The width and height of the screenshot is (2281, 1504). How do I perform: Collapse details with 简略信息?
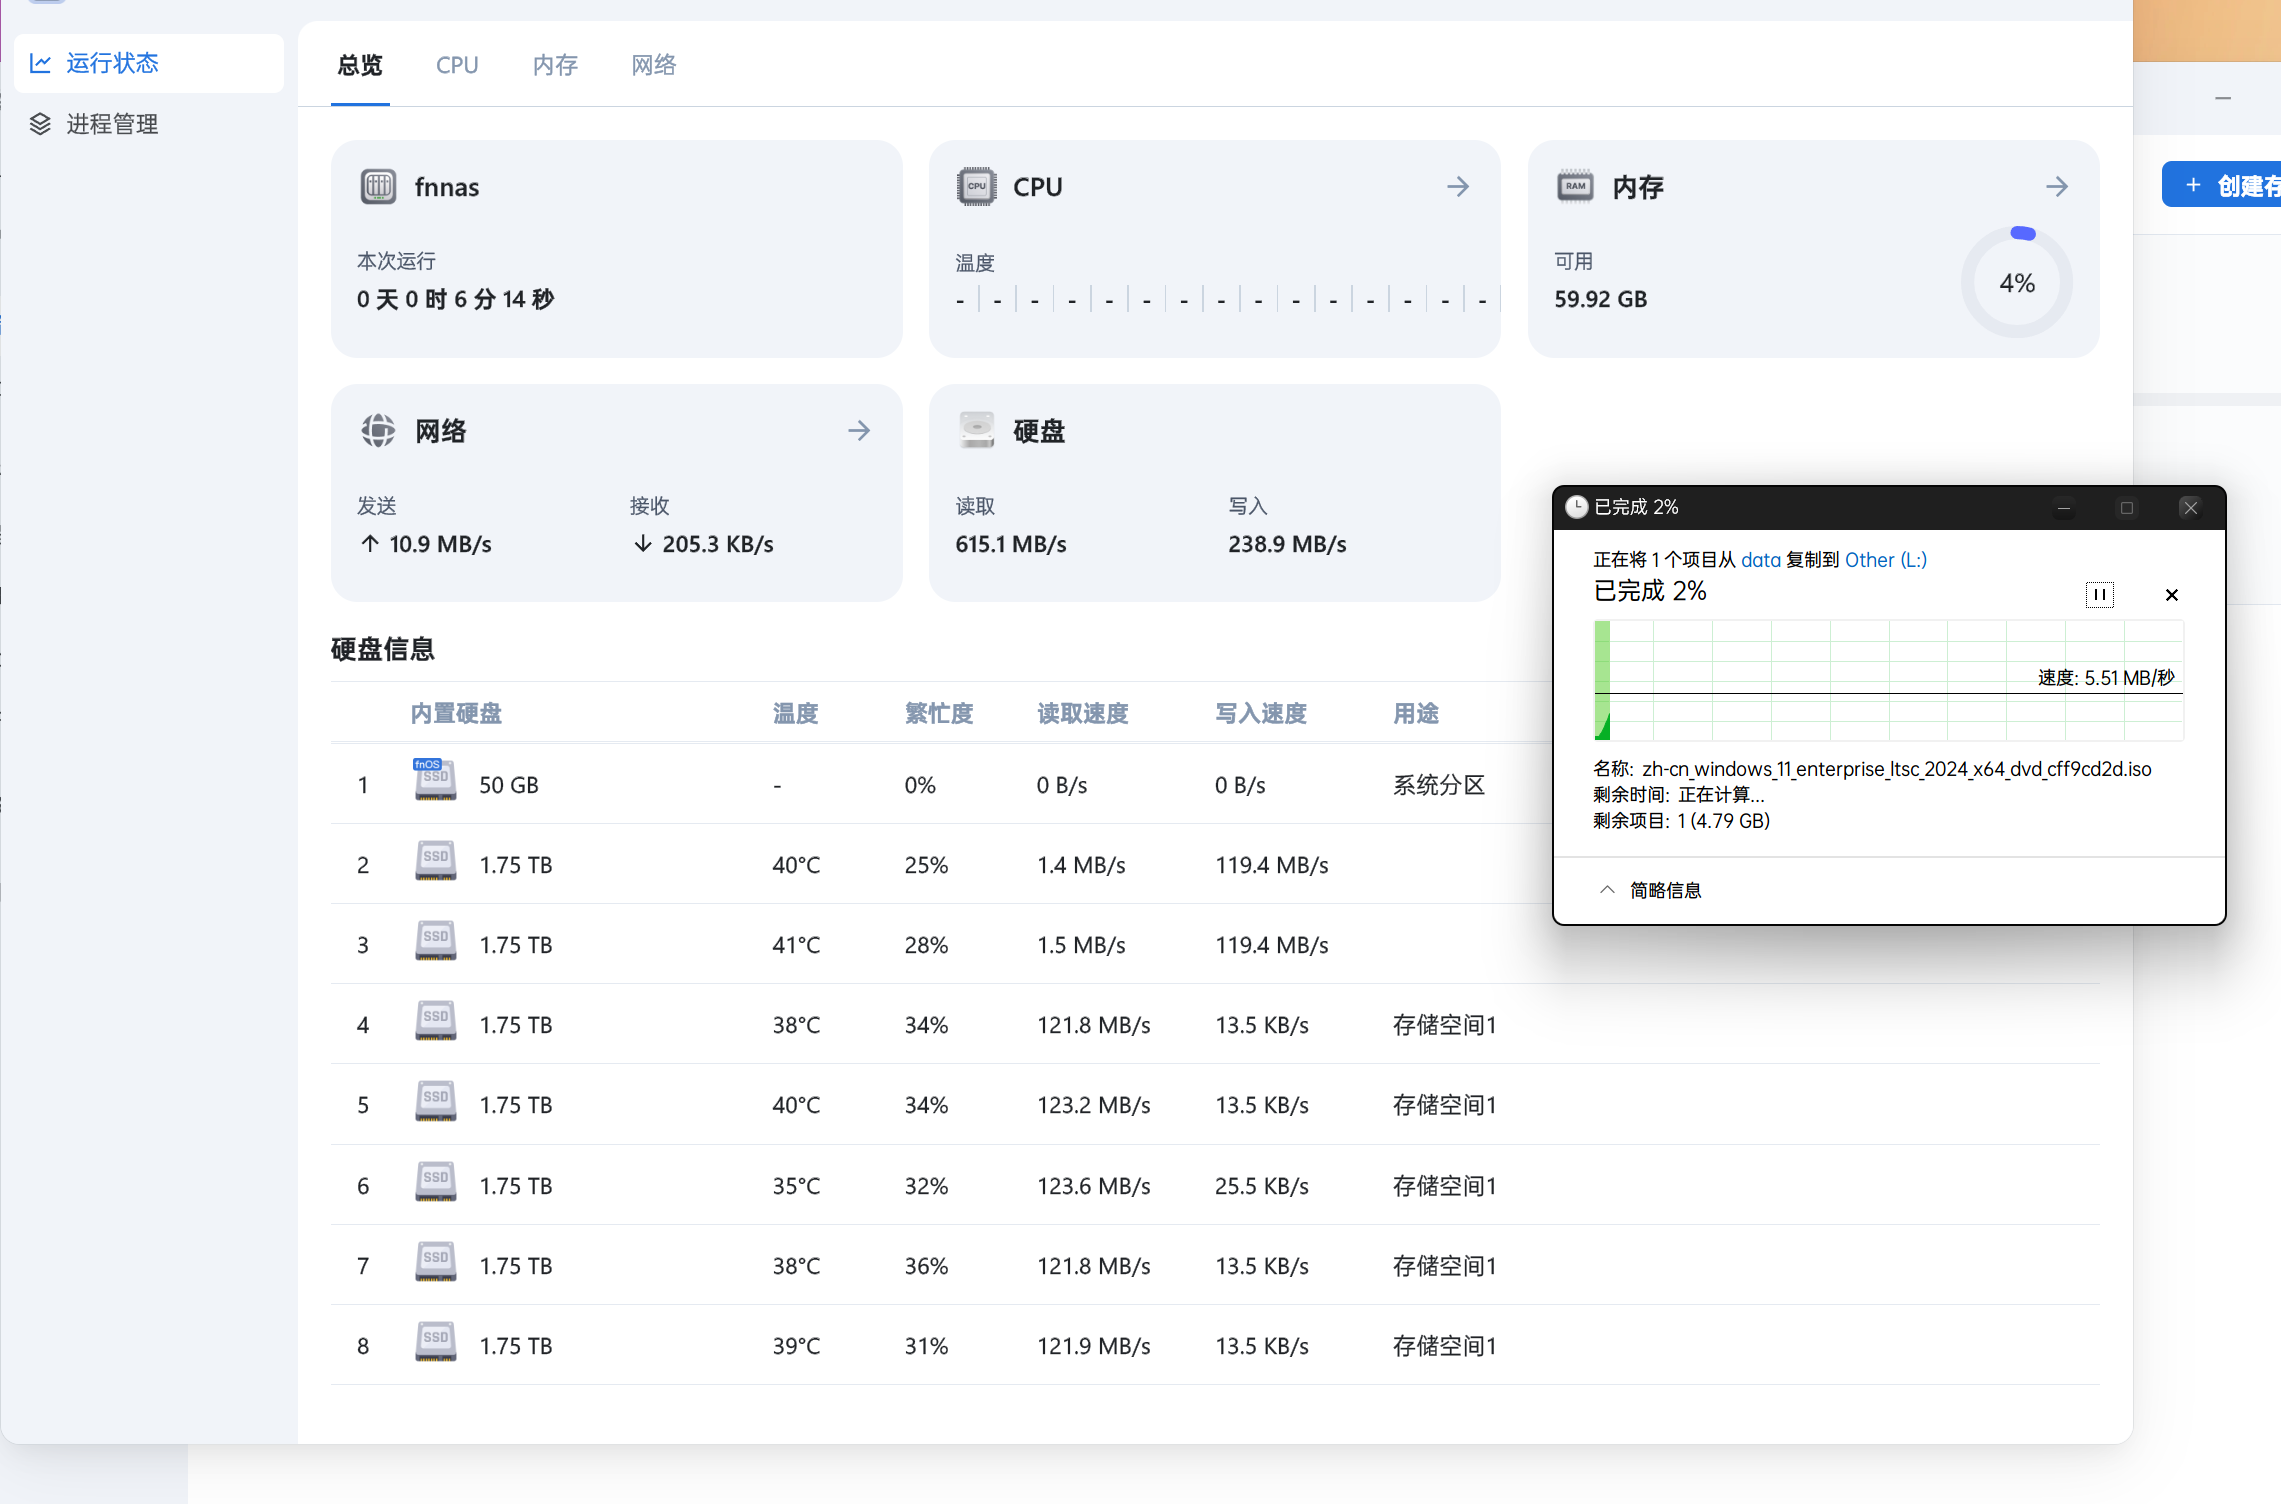1651,890
